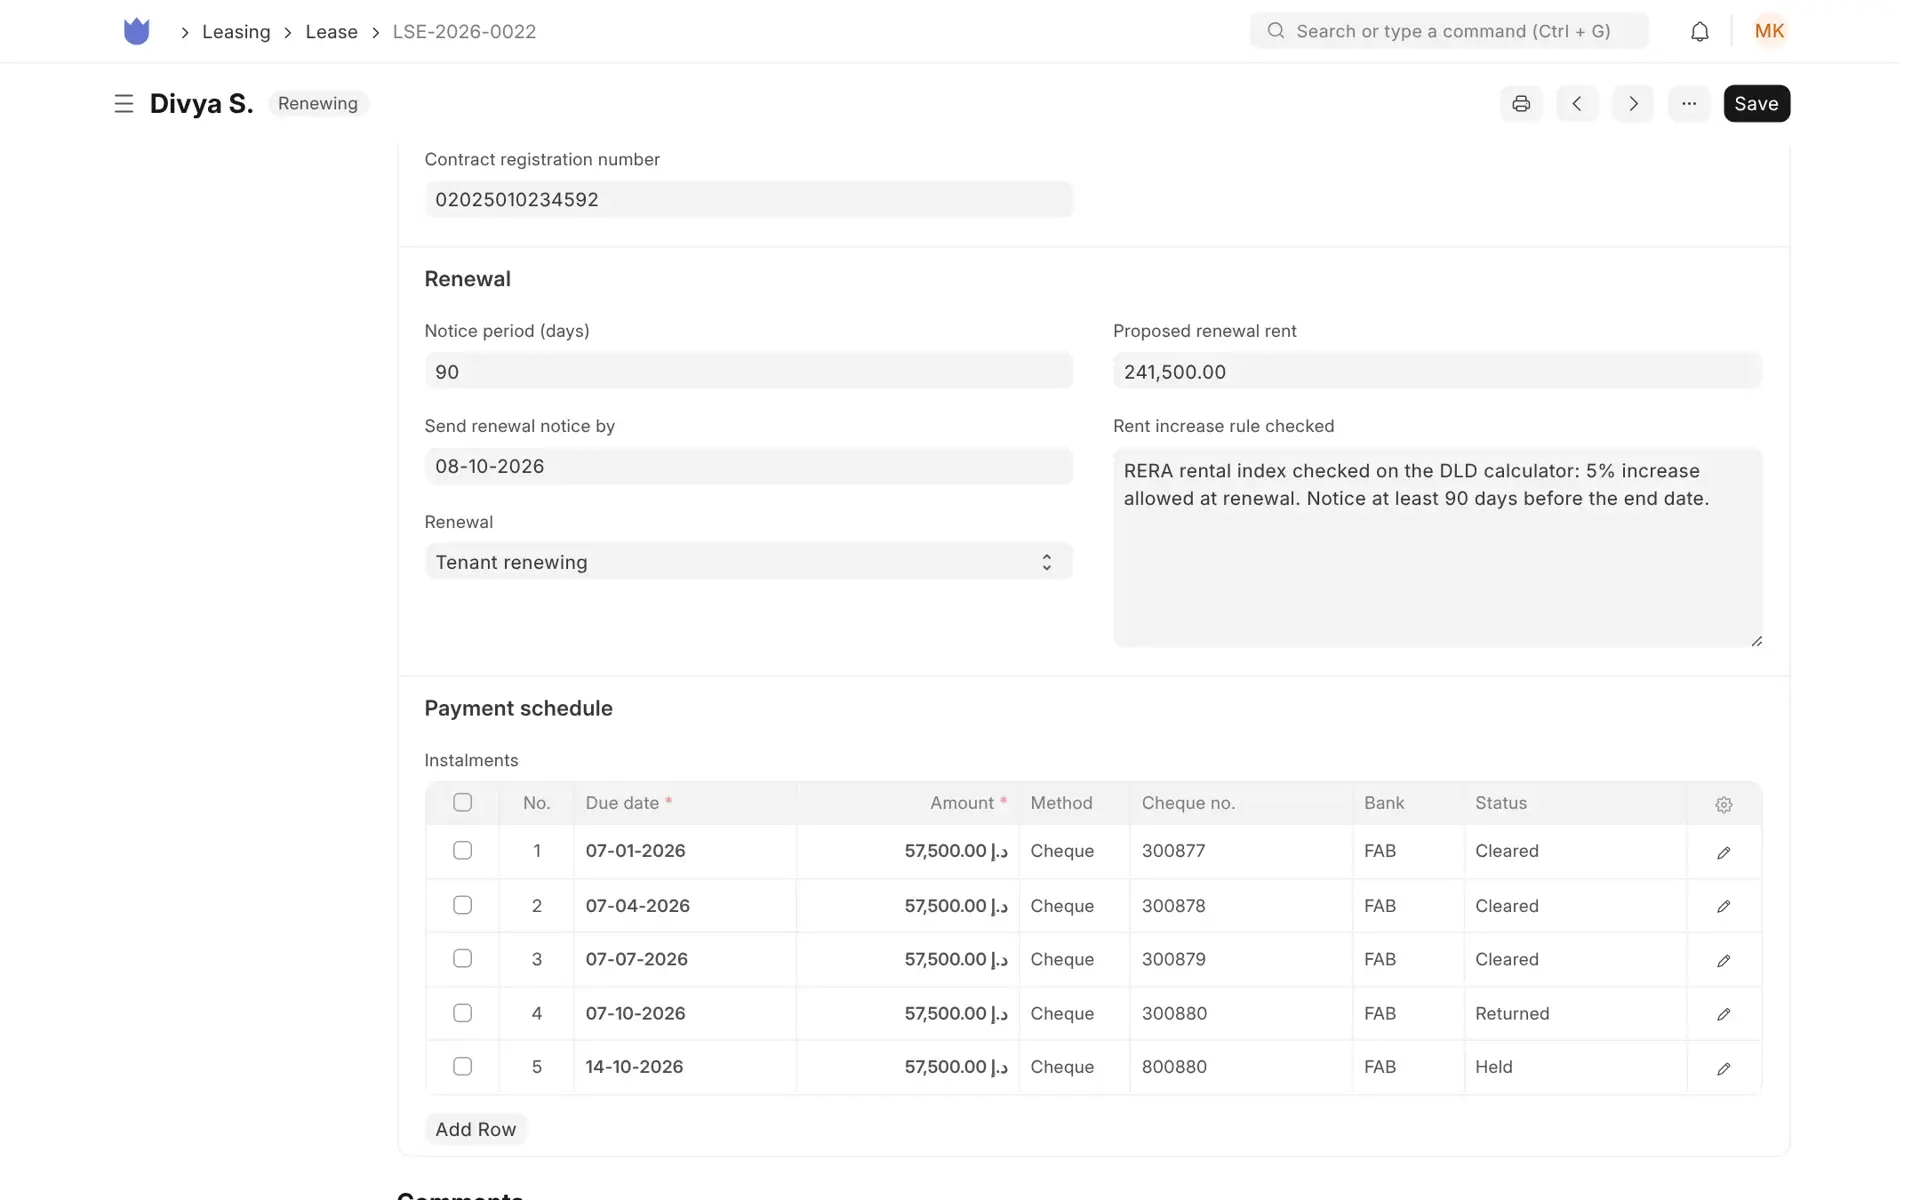Print this lease with printer icon
This screenshot has height=1200, width=1920.
pyautogui.click(x=1521, y=104)
